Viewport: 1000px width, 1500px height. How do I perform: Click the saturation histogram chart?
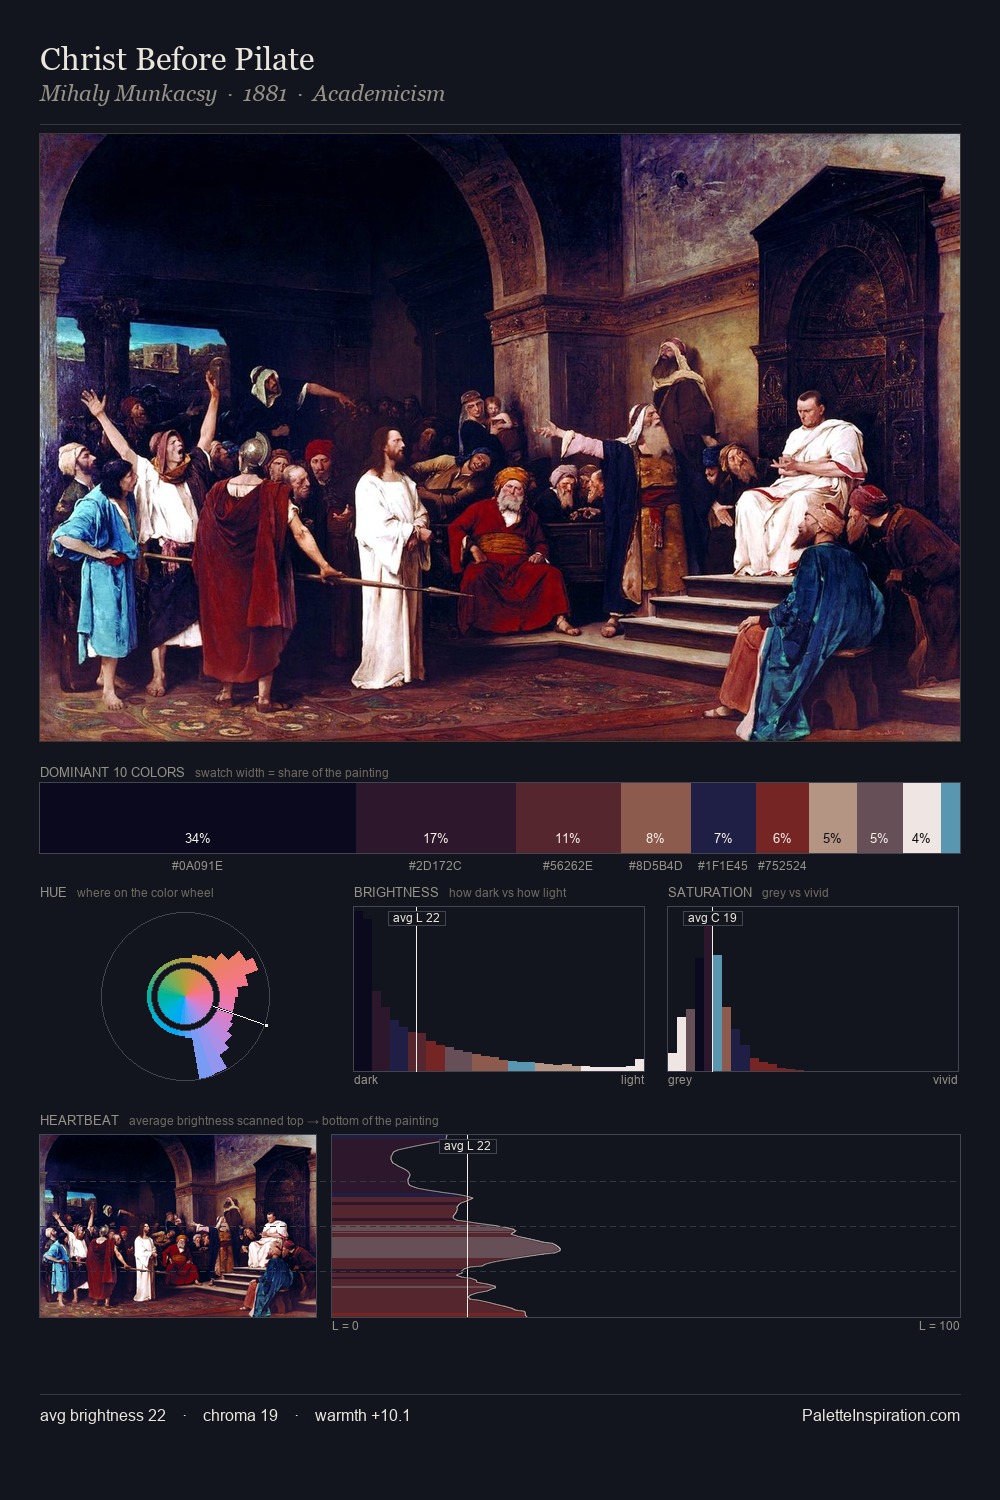(813, 989)
